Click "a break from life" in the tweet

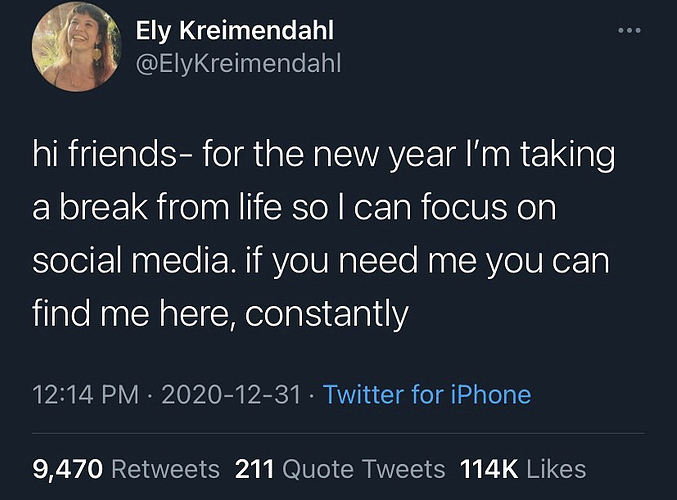coord(172,210)
